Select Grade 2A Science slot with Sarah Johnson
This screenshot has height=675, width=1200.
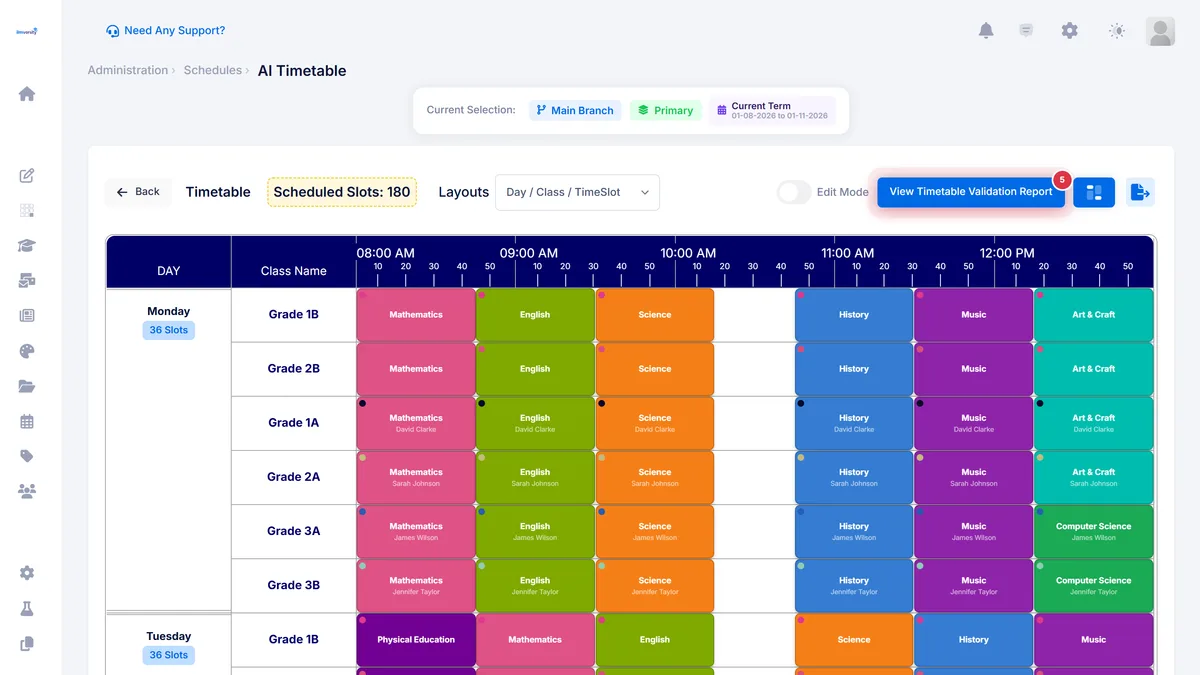[655, 477]
